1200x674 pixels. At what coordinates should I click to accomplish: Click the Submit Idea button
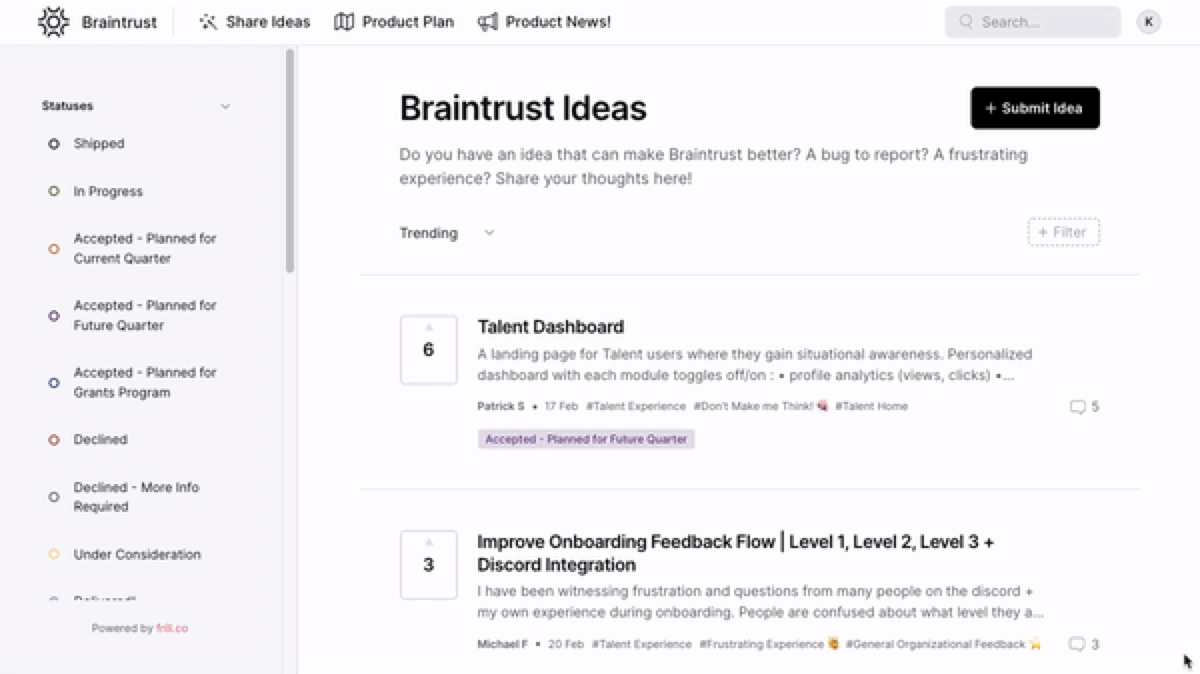1035,108
